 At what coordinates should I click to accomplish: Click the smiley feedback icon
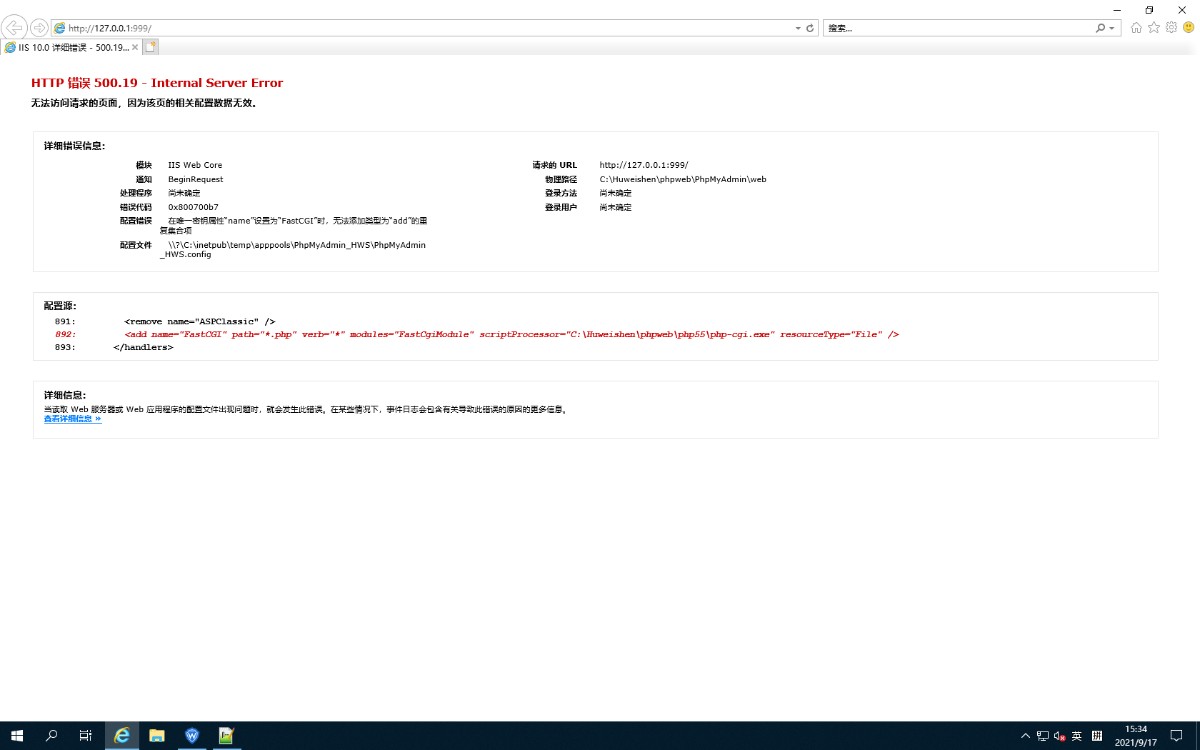pyautogui.click(x=1188, y=28)
